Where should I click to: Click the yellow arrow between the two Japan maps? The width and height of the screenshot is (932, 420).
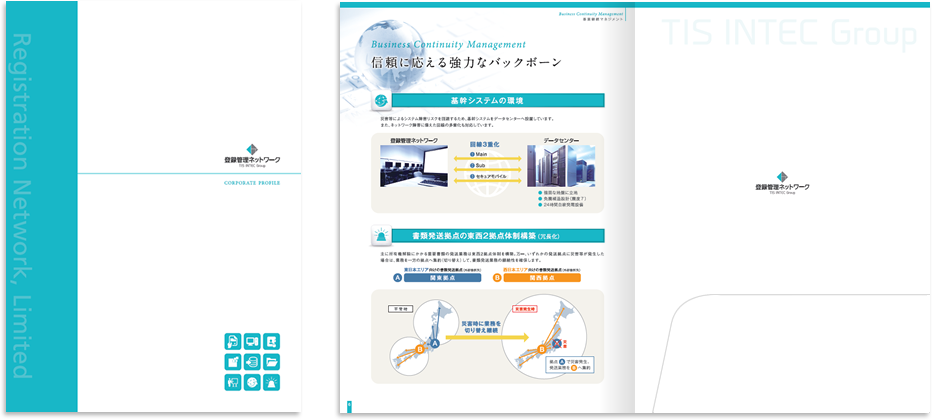click(487, 337)
